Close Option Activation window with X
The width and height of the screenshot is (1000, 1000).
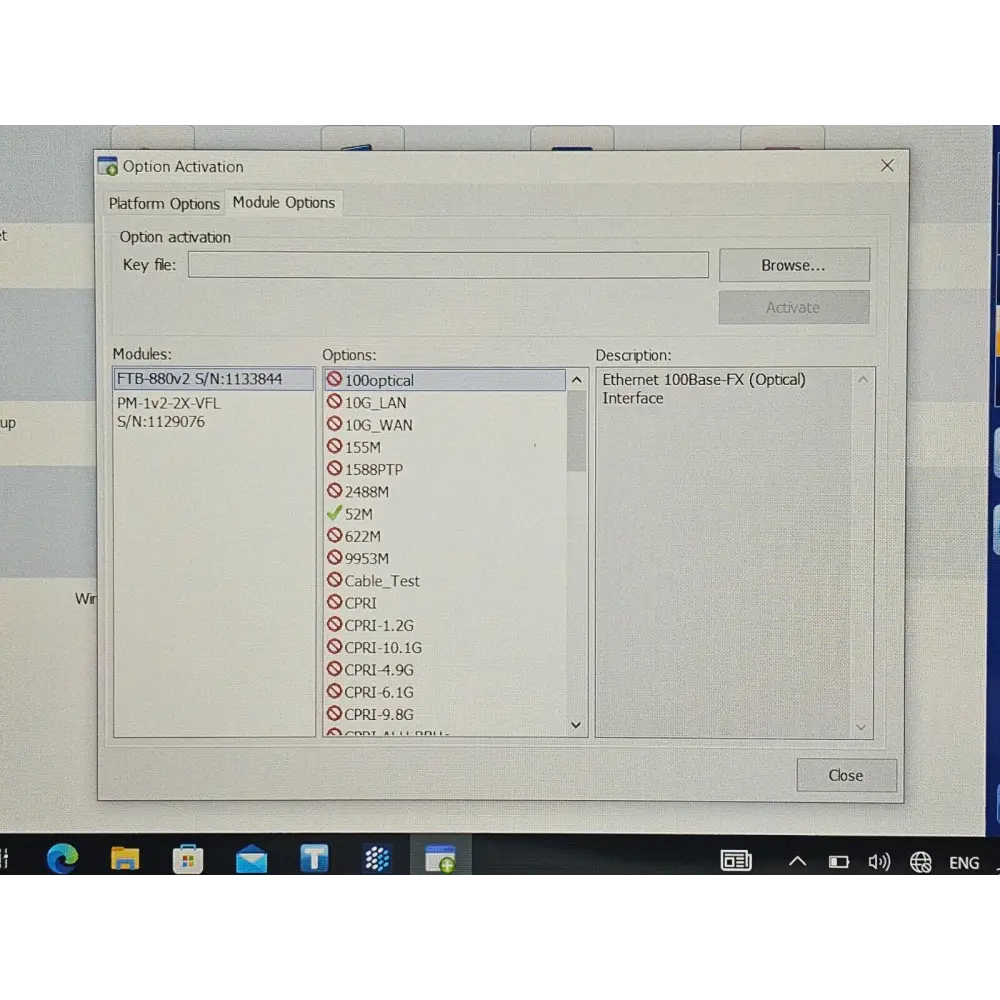click(886, 166)
